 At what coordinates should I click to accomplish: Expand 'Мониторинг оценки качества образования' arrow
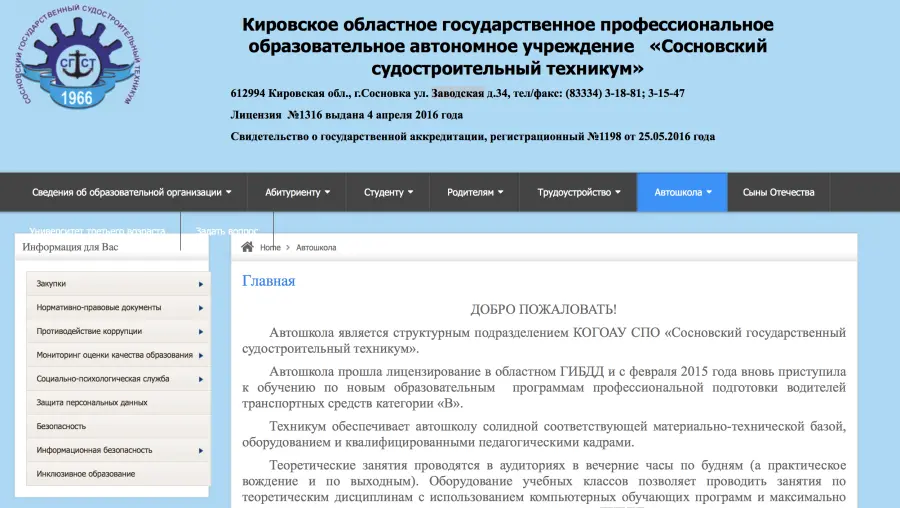click(x=201, y=355)
